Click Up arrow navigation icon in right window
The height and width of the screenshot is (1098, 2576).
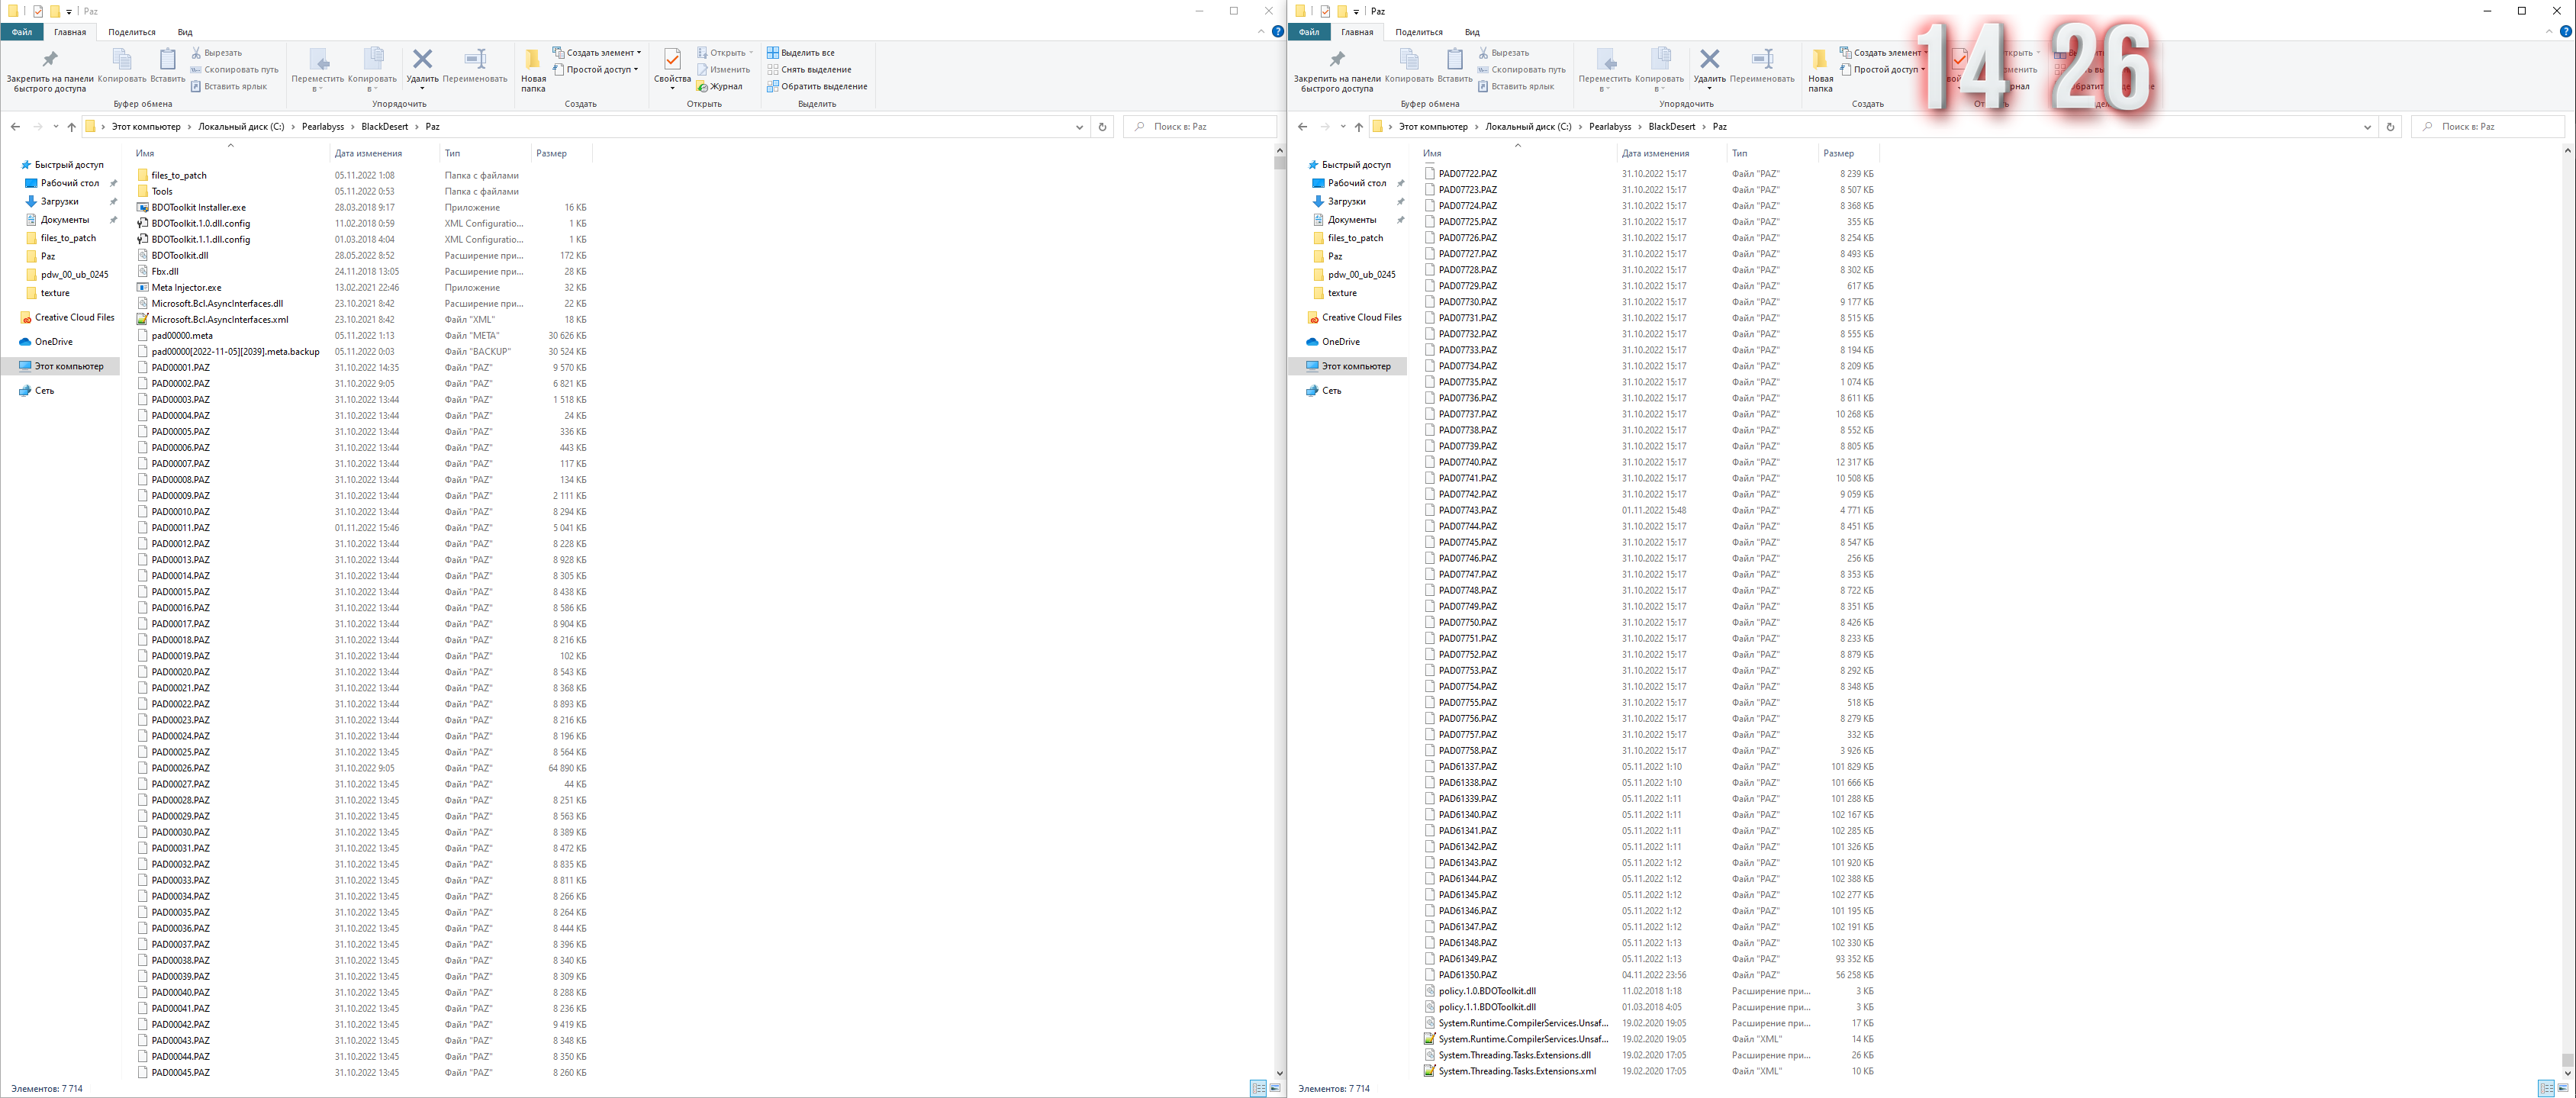point(1358,127)
